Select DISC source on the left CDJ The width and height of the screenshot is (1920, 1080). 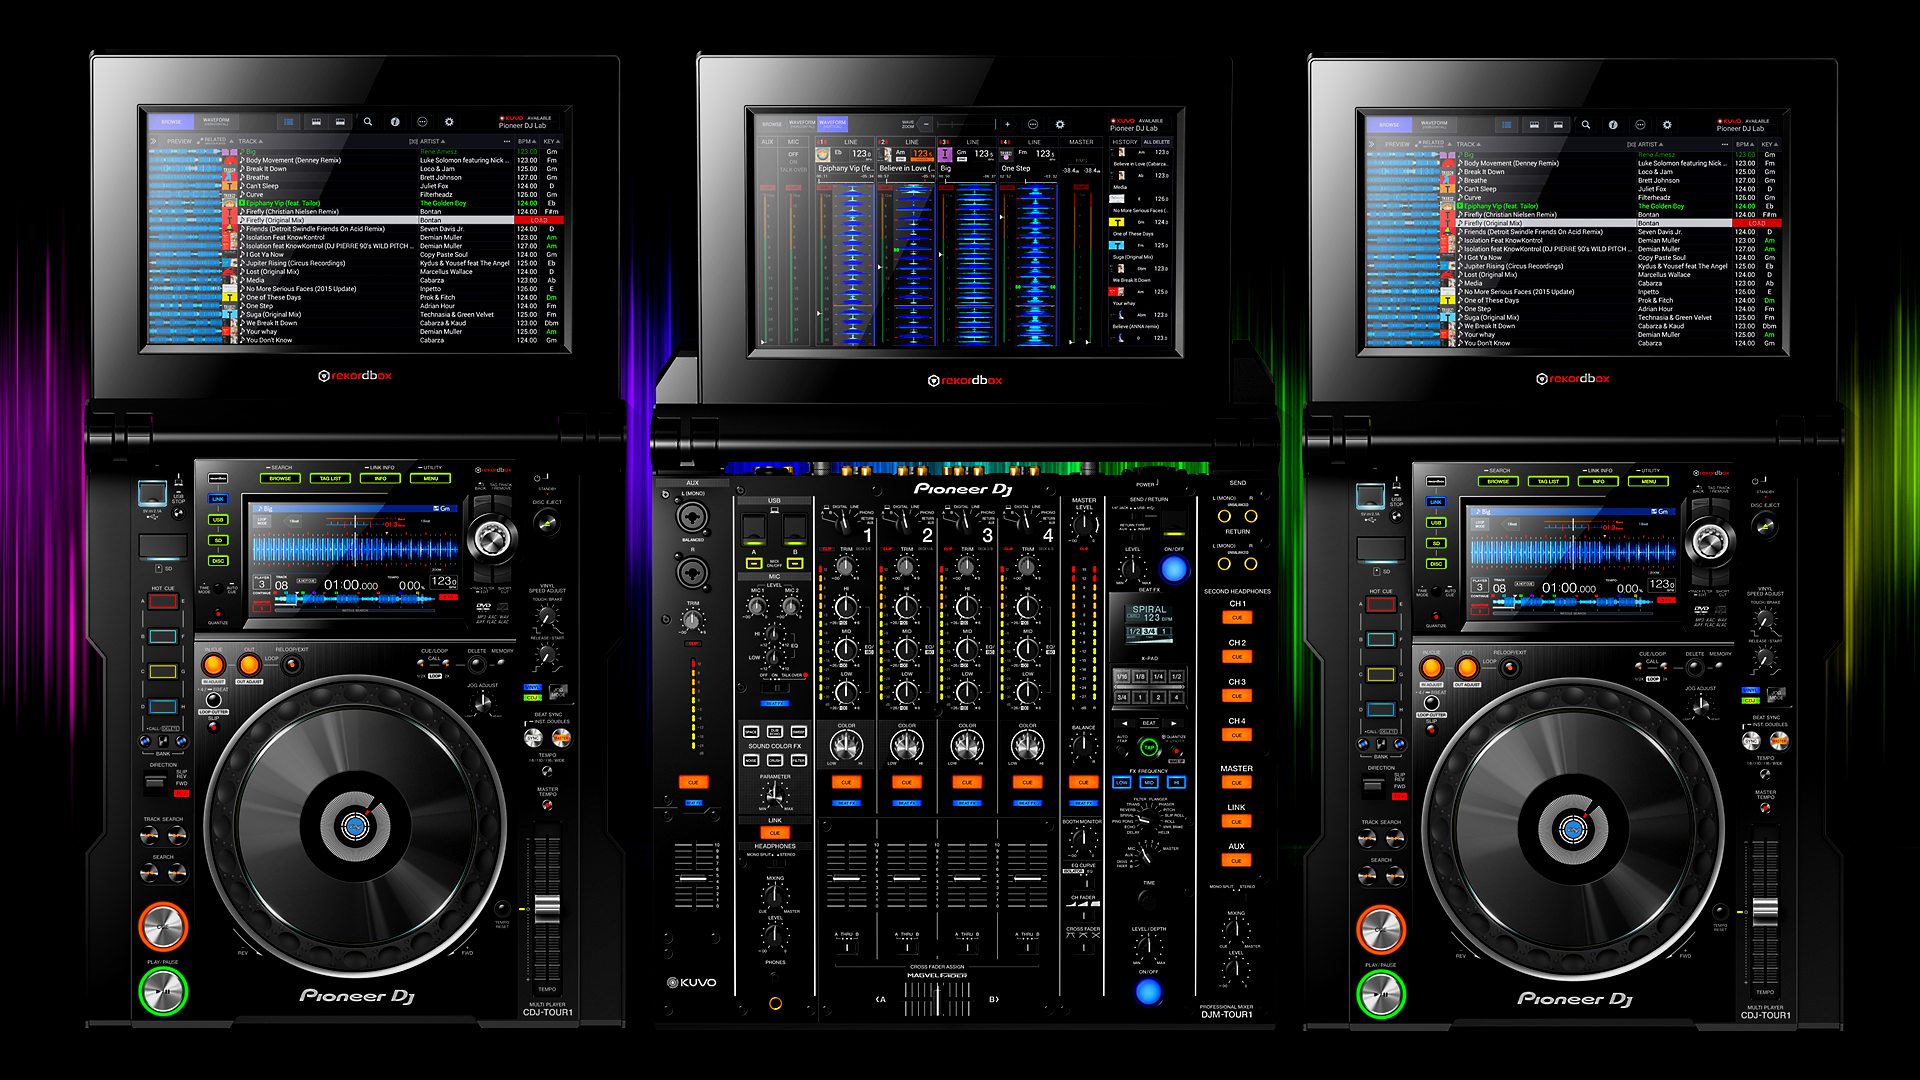point(217,561)
